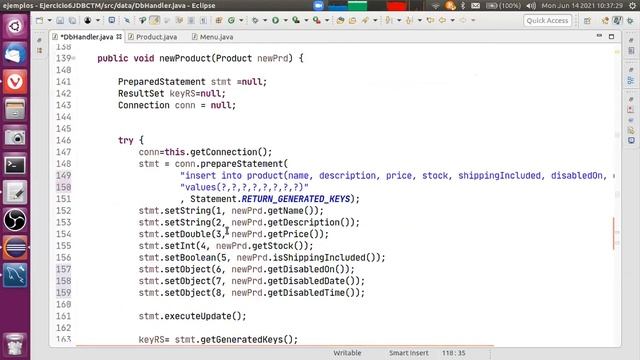This screenshot has height=360, width=640.
Task: Focus the Quick Access search field
Action: (x=547, y=20)
